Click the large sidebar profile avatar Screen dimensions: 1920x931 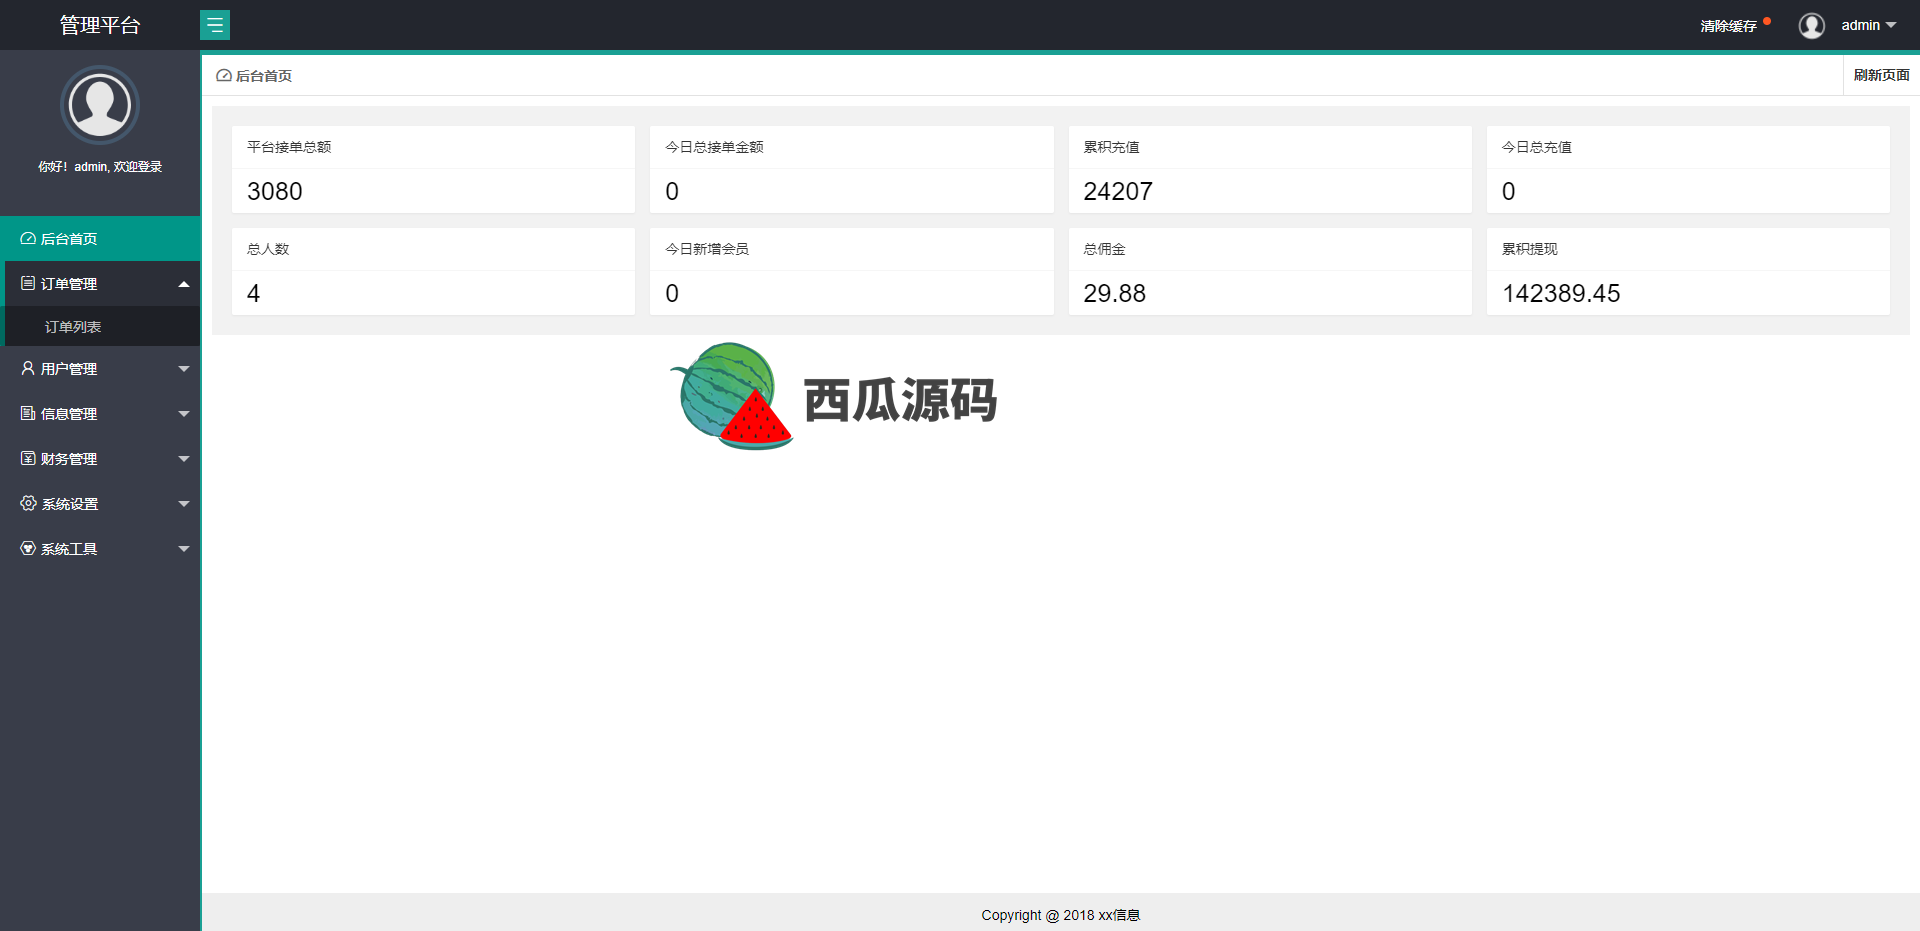click(x=100, y=105)
